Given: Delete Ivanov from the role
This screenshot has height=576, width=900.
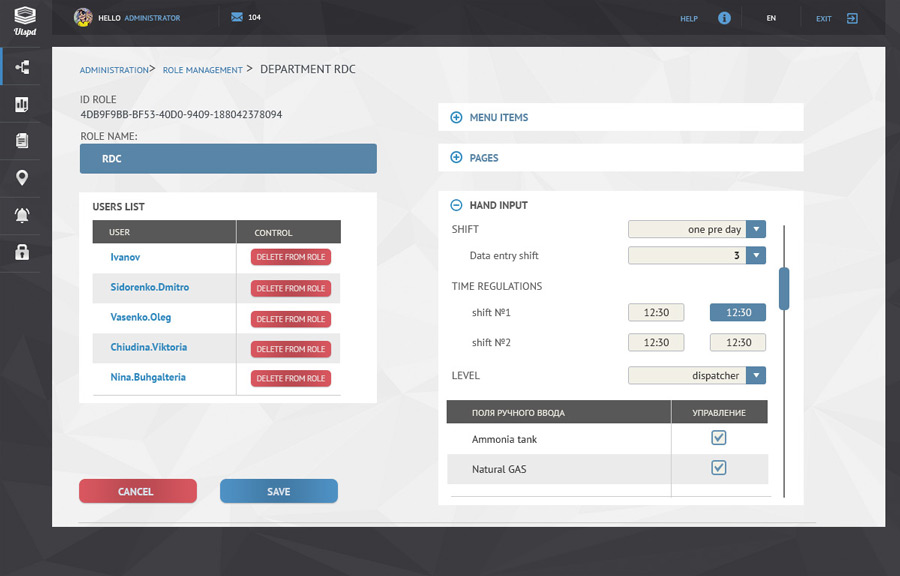Looking at the screenshot, I should tap(289, 257).
